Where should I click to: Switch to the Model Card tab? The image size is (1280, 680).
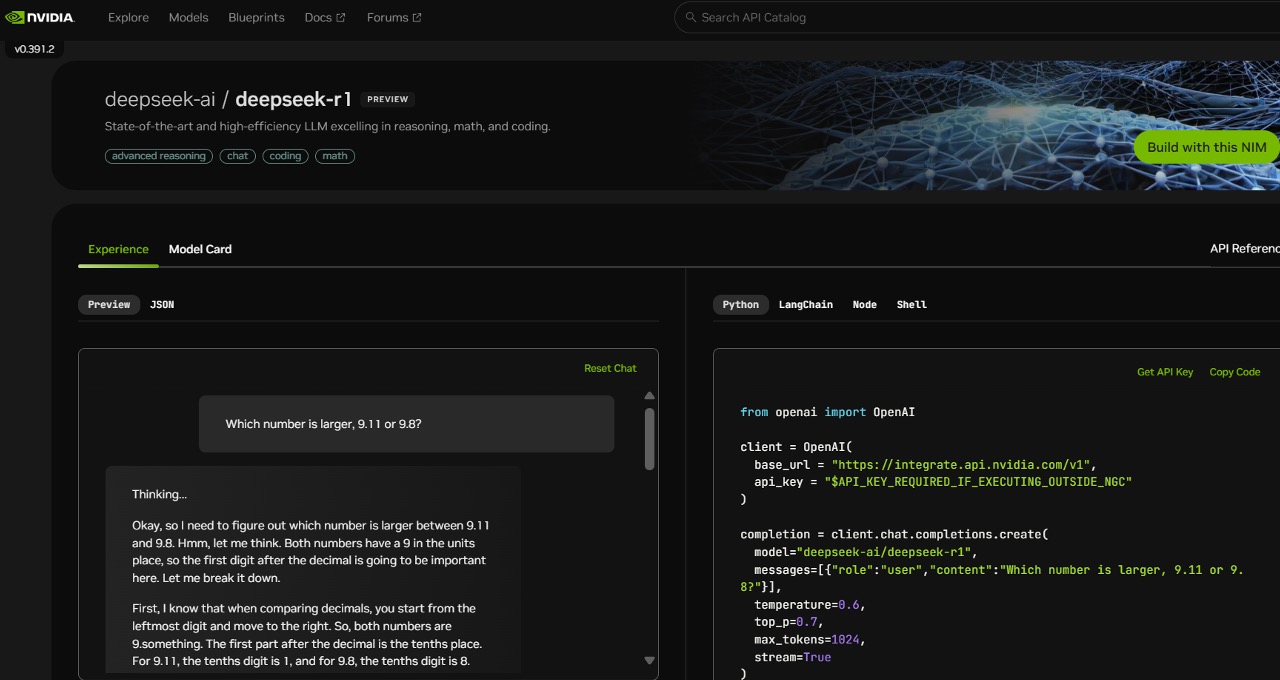(x=200, y=249)
